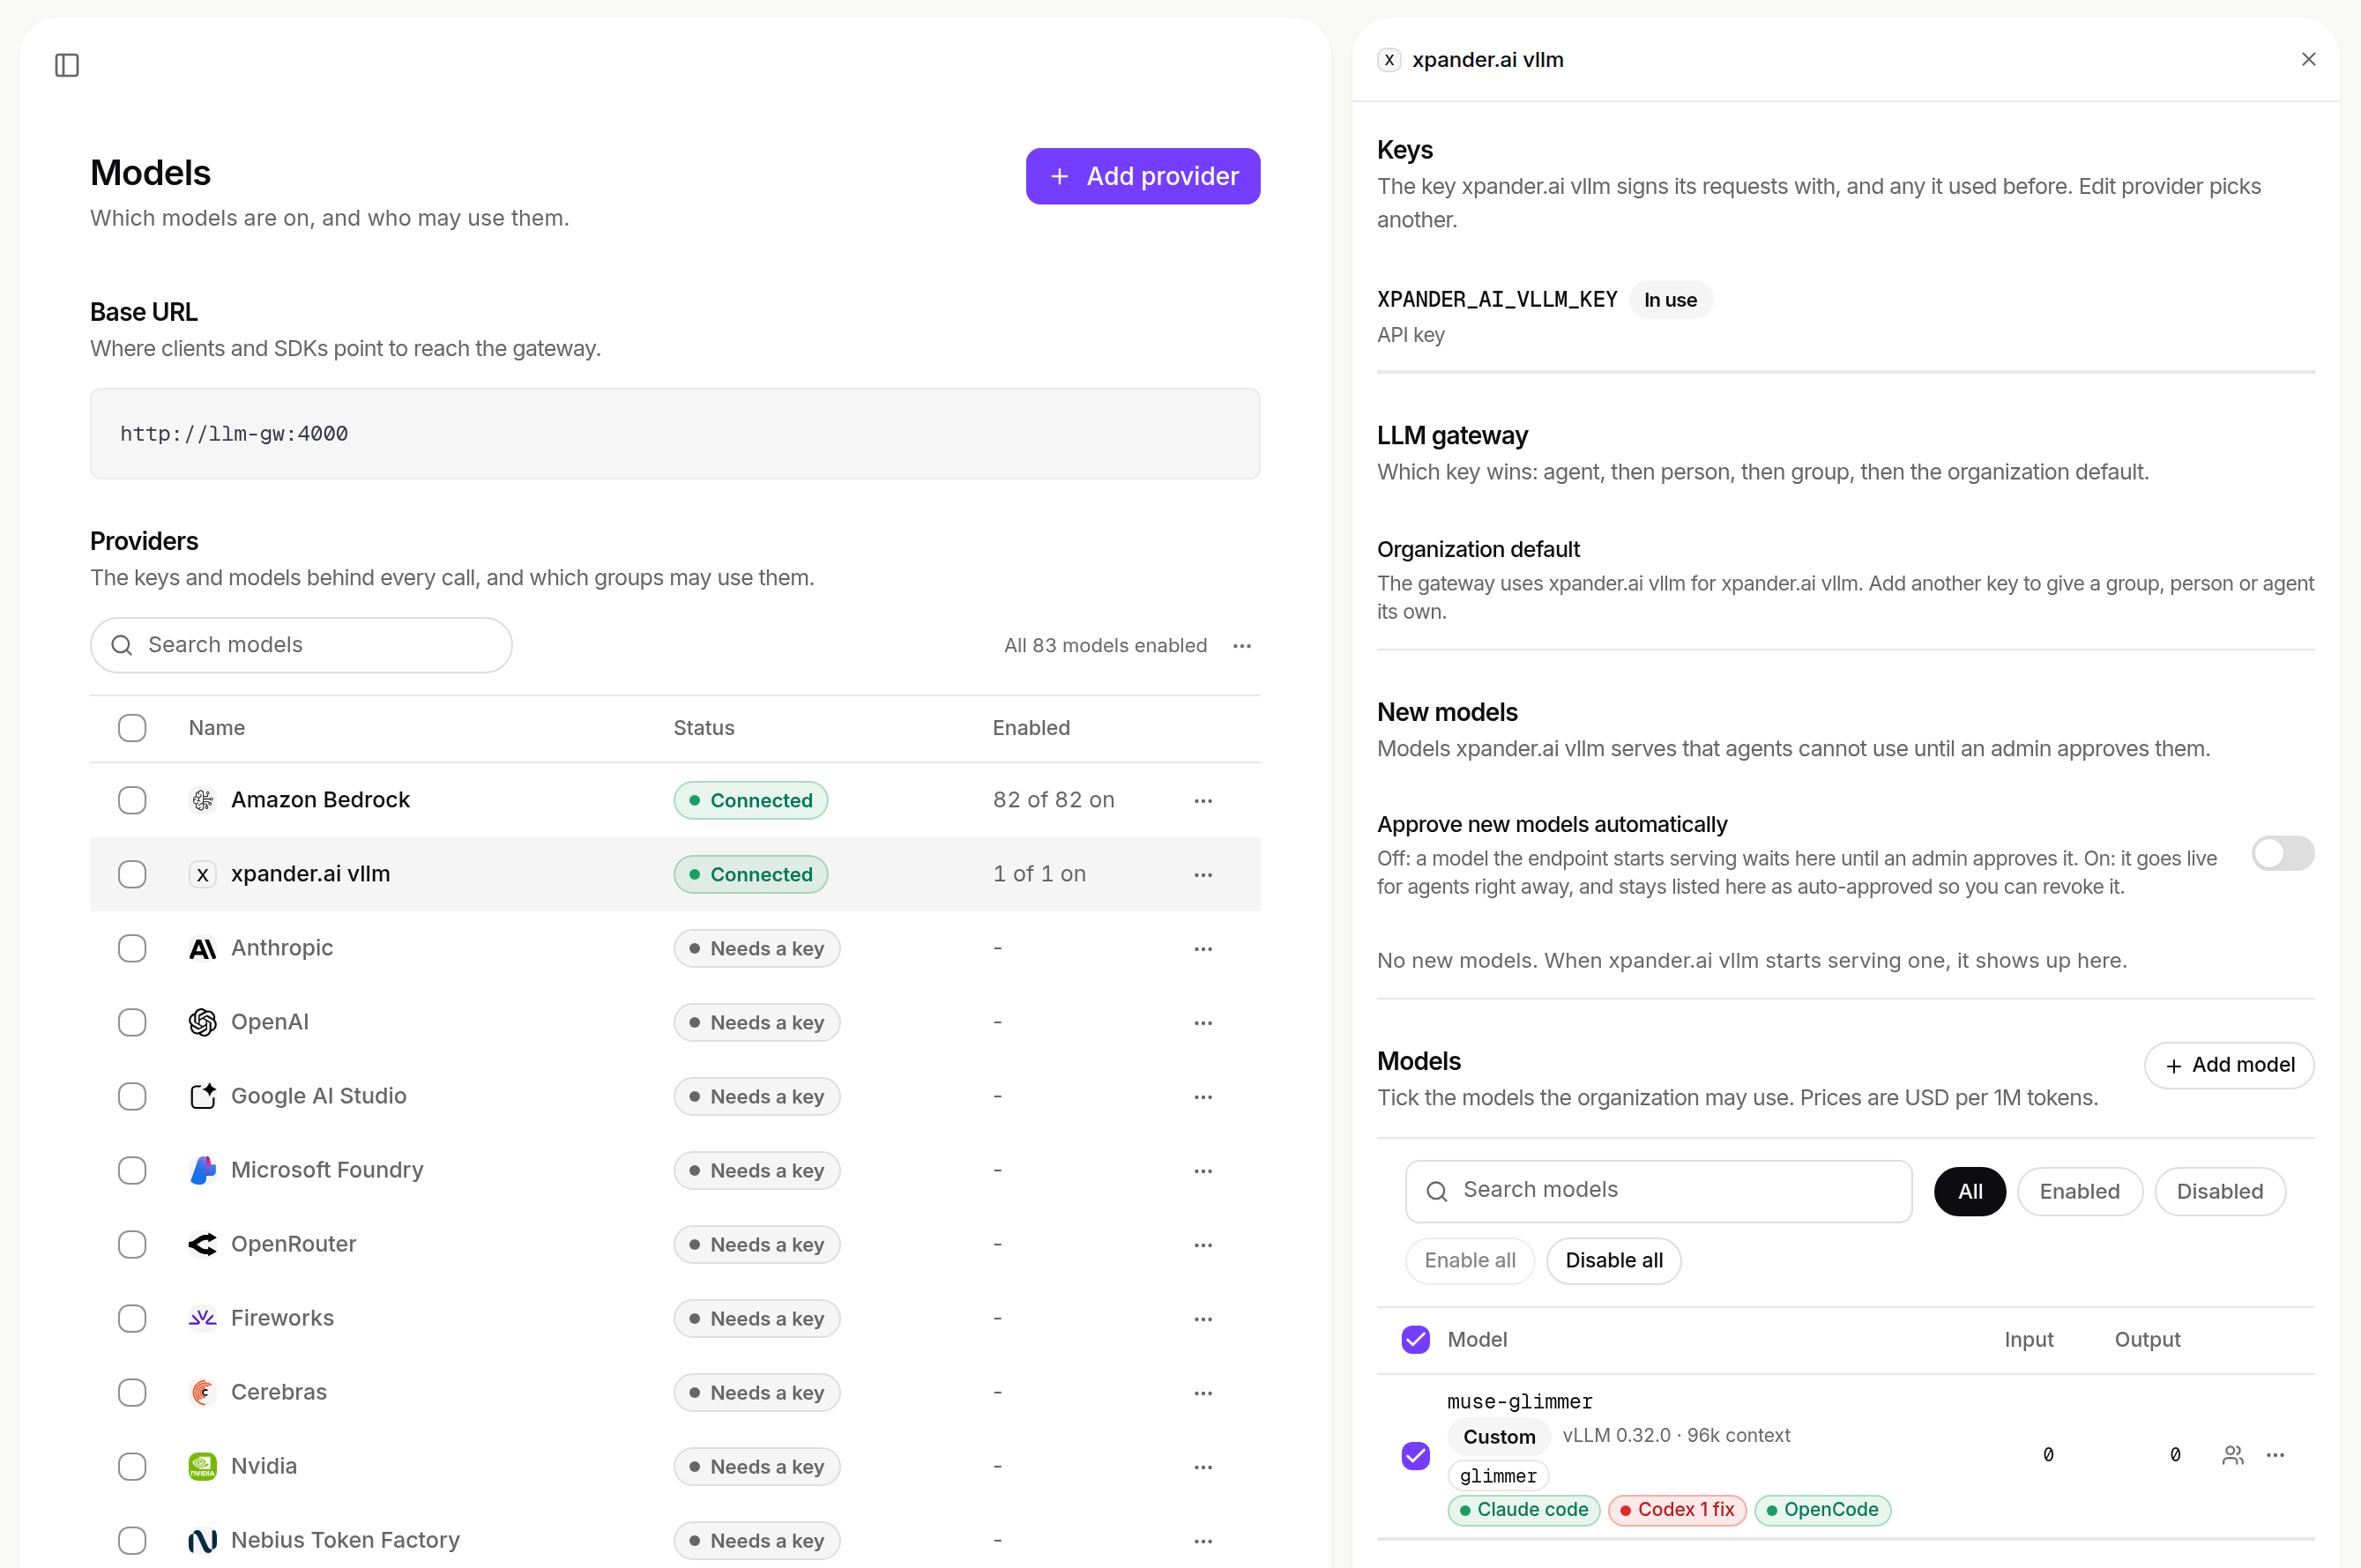Image resolution: width=2361 pixels, height=1568 pixels.
Task: Uncheck the Model header checkbox
Action: [x=1415, y=1339]
